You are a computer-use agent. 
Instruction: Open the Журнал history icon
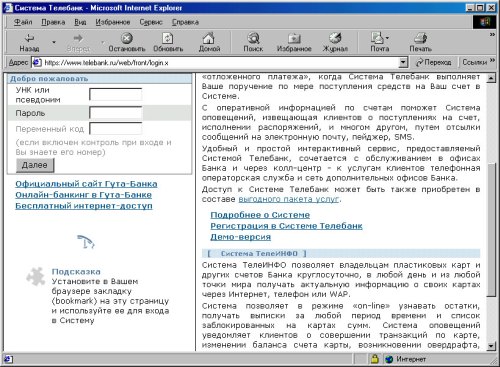pos(335,38)
